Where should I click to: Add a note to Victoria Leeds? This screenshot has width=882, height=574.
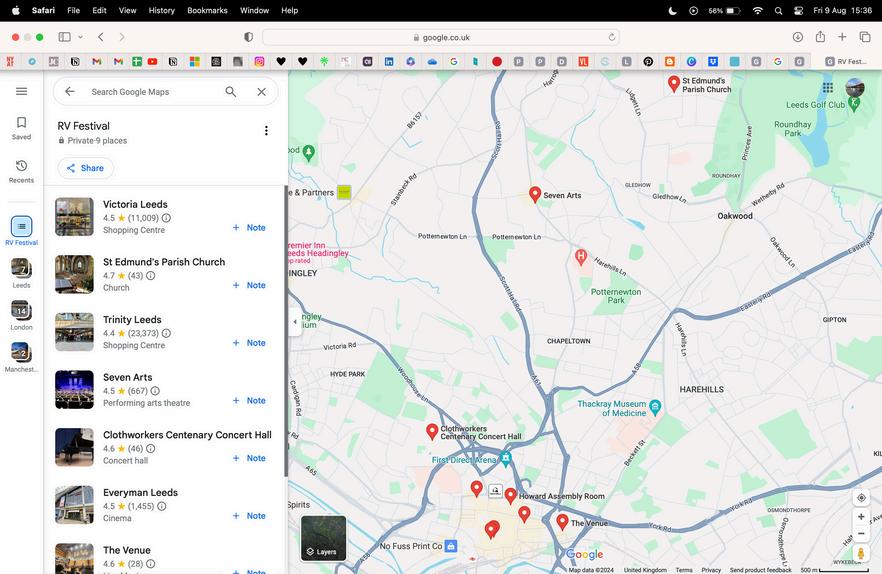point(249,227)
